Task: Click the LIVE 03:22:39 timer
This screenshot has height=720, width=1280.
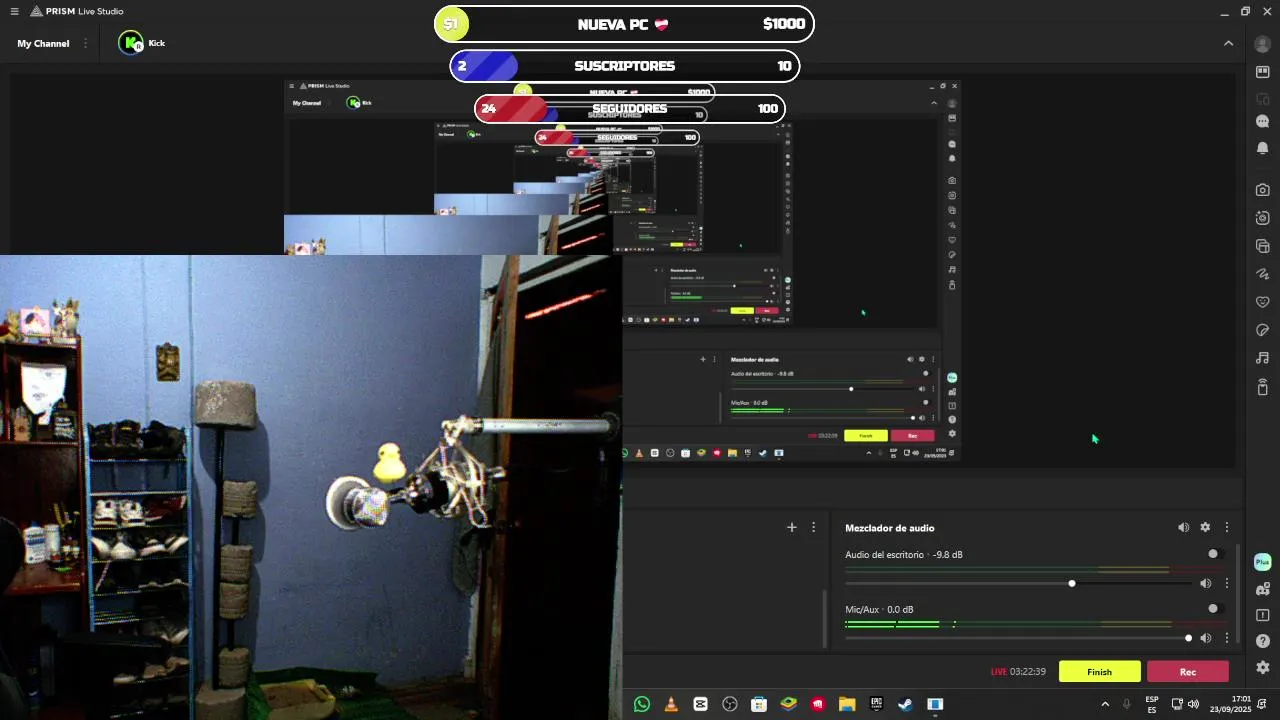Action: pyautogui.click(x=1018, y=672)
